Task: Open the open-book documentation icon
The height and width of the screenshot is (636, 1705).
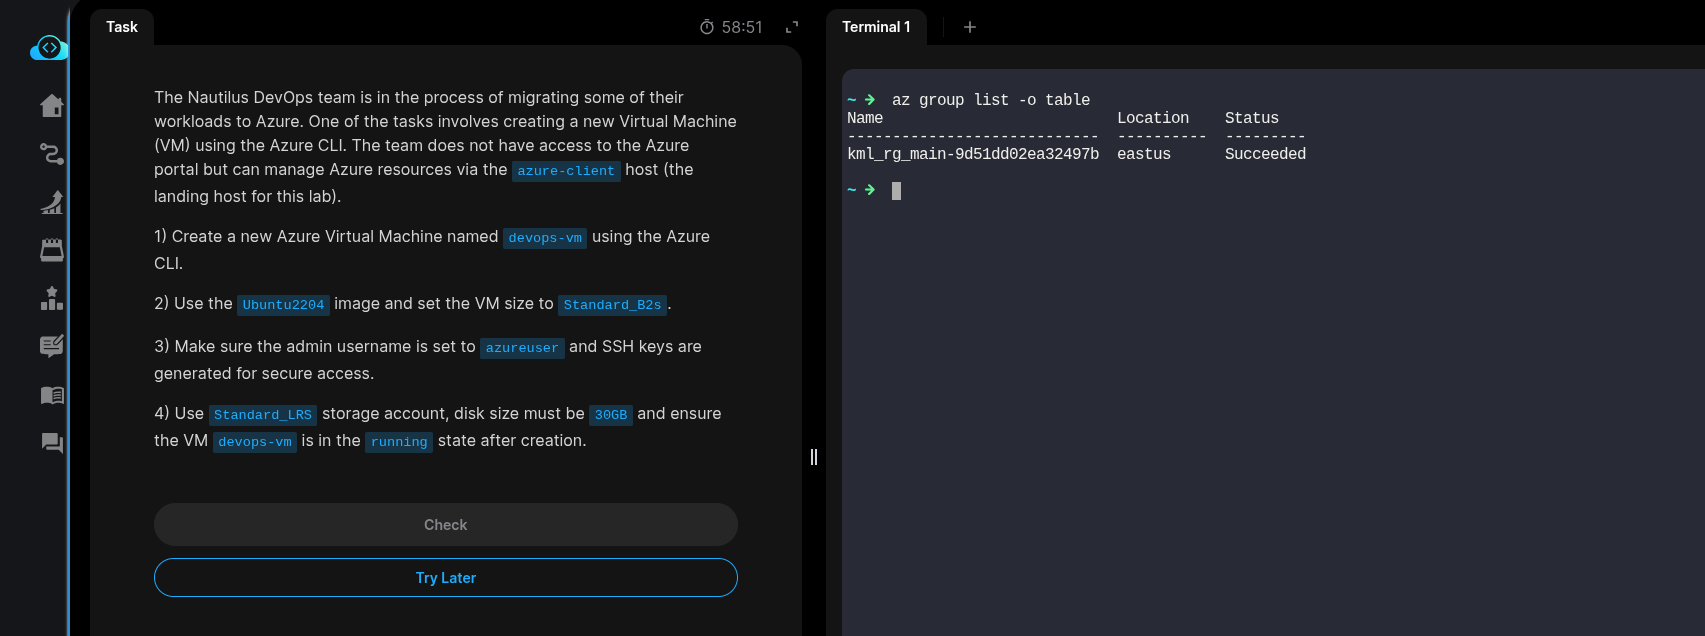Action: click(52, 395)
